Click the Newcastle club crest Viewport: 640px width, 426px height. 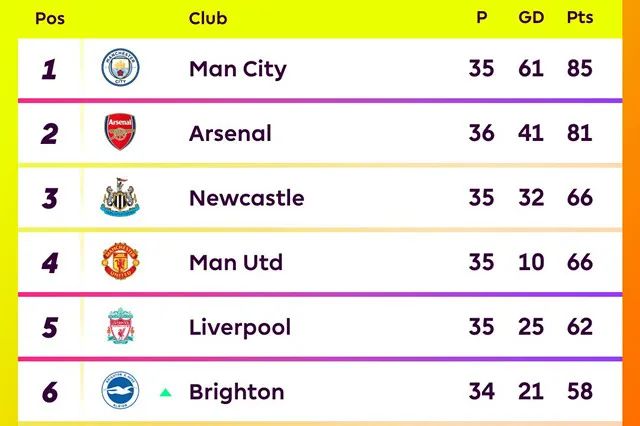[x=120, y=197]
